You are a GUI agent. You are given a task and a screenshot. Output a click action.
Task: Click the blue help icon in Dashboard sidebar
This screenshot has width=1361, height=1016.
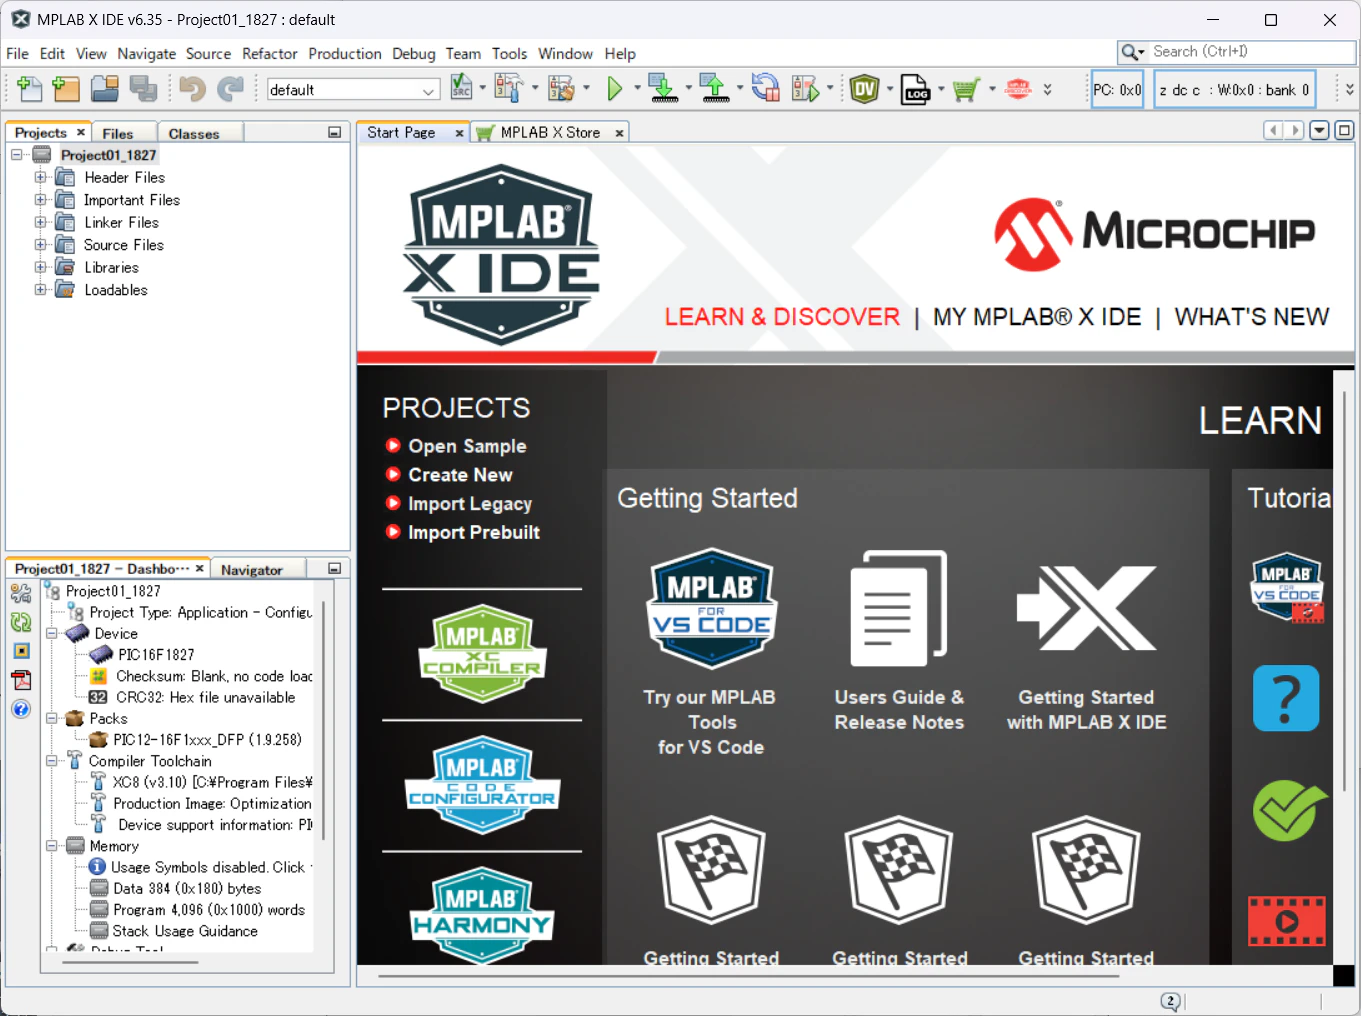[x=20, y=709]
